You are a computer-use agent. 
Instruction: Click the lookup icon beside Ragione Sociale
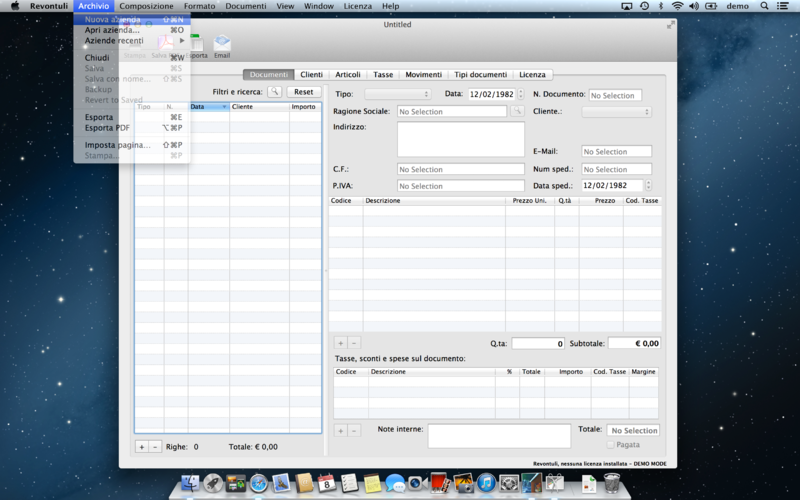[517, 111]
